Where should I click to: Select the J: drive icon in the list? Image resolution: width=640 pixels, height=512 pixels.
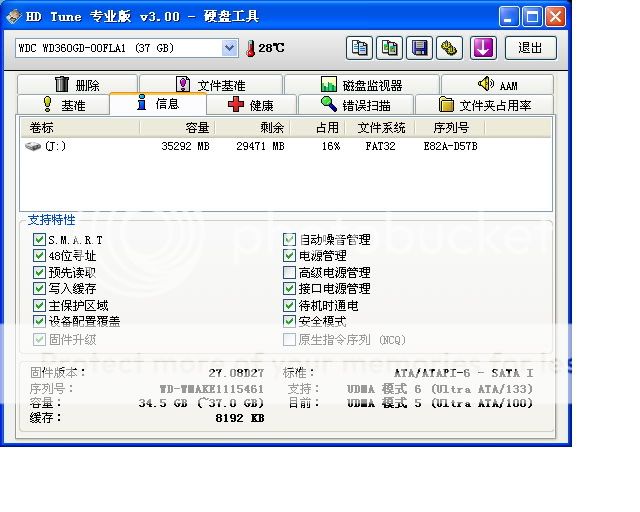click(33, 146)
